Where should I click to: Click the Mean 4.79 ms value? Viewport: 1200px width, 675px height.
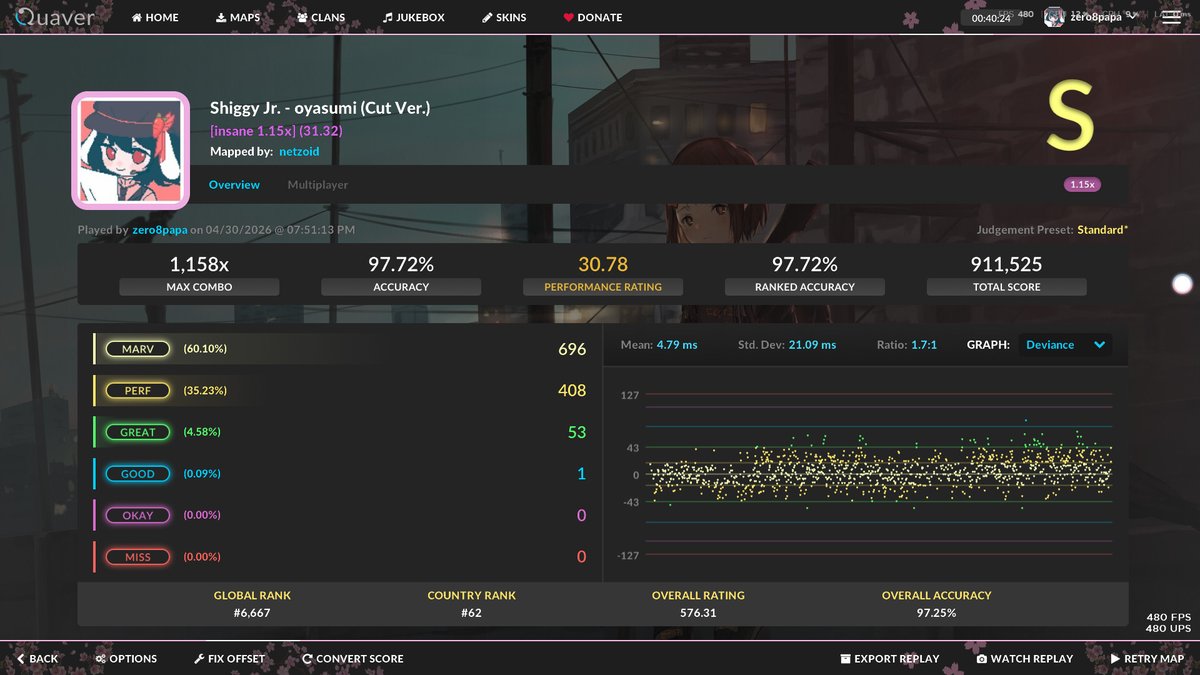(677, 345)
